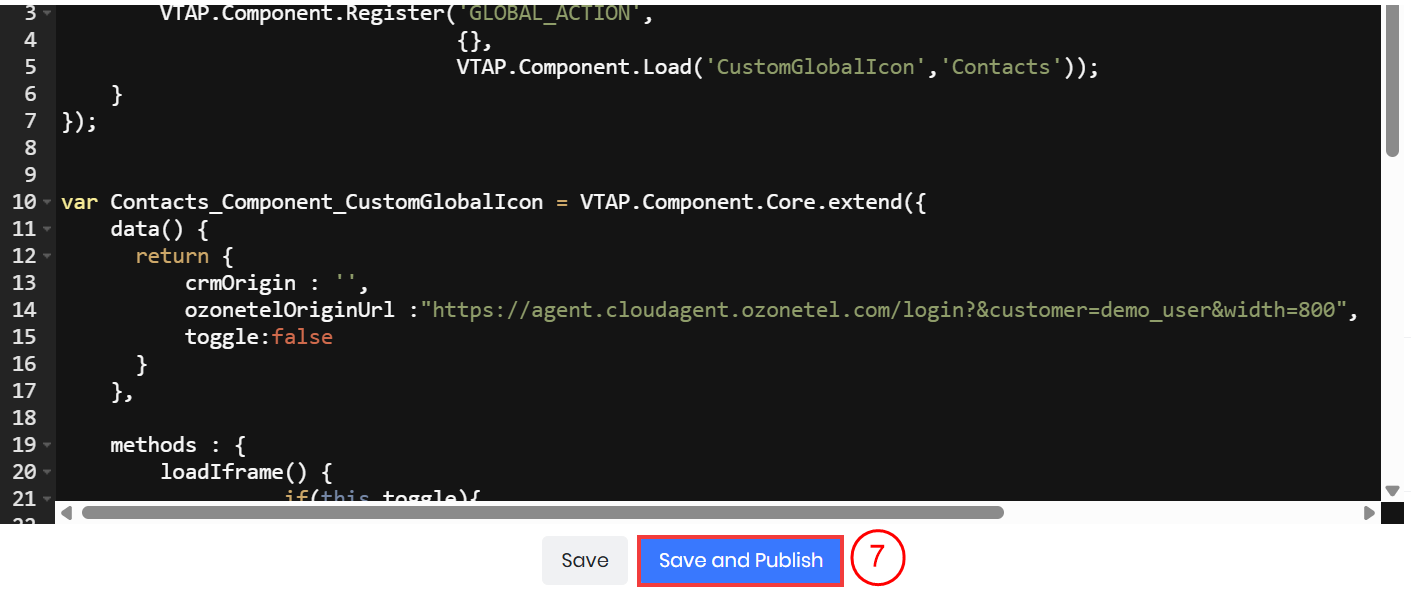Click the Contacts_Component_CustomGlobalIcon variable name

point(326,203)
